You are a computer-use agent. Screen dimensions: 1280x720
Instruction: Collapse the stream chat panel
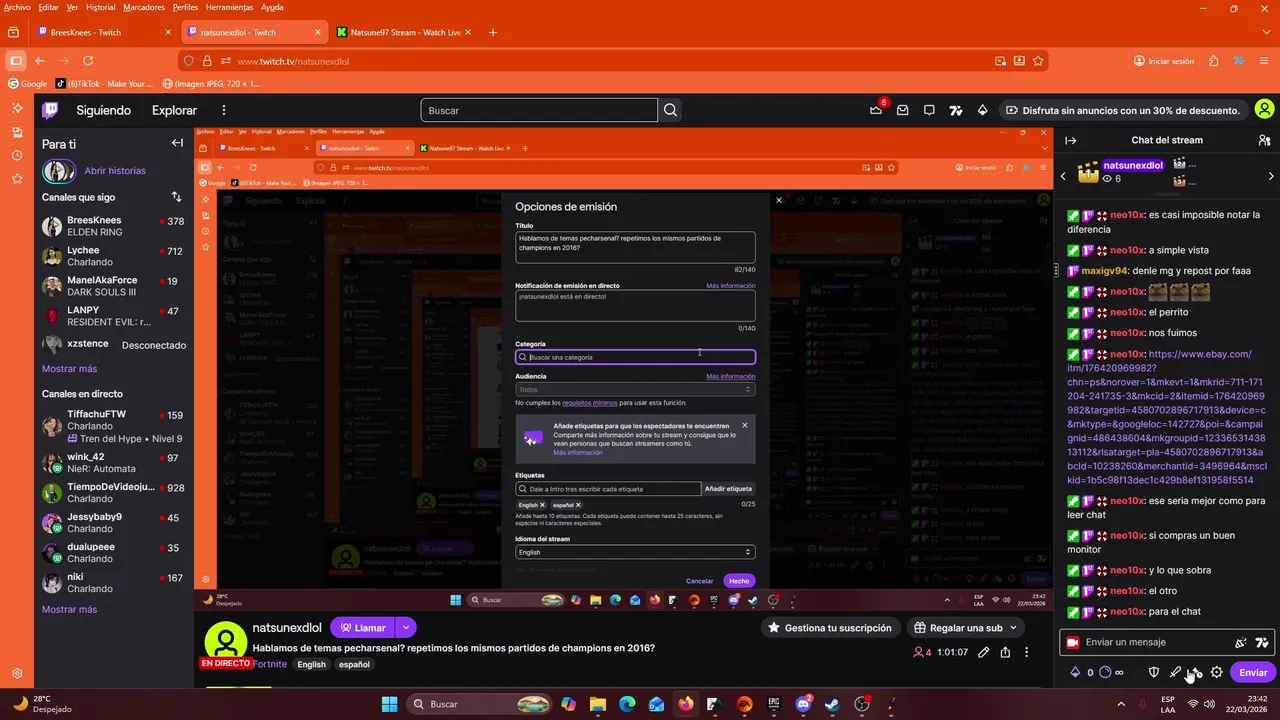[1071, 140]
